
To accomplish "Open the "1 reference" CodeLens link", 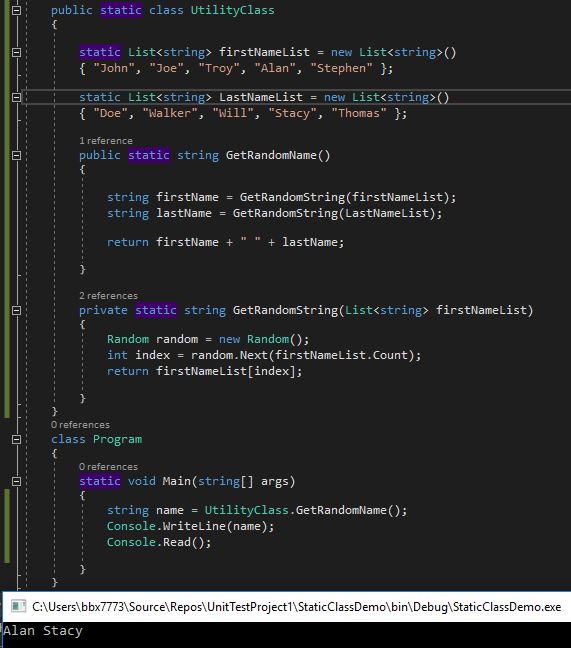I will tap(106, 141).
